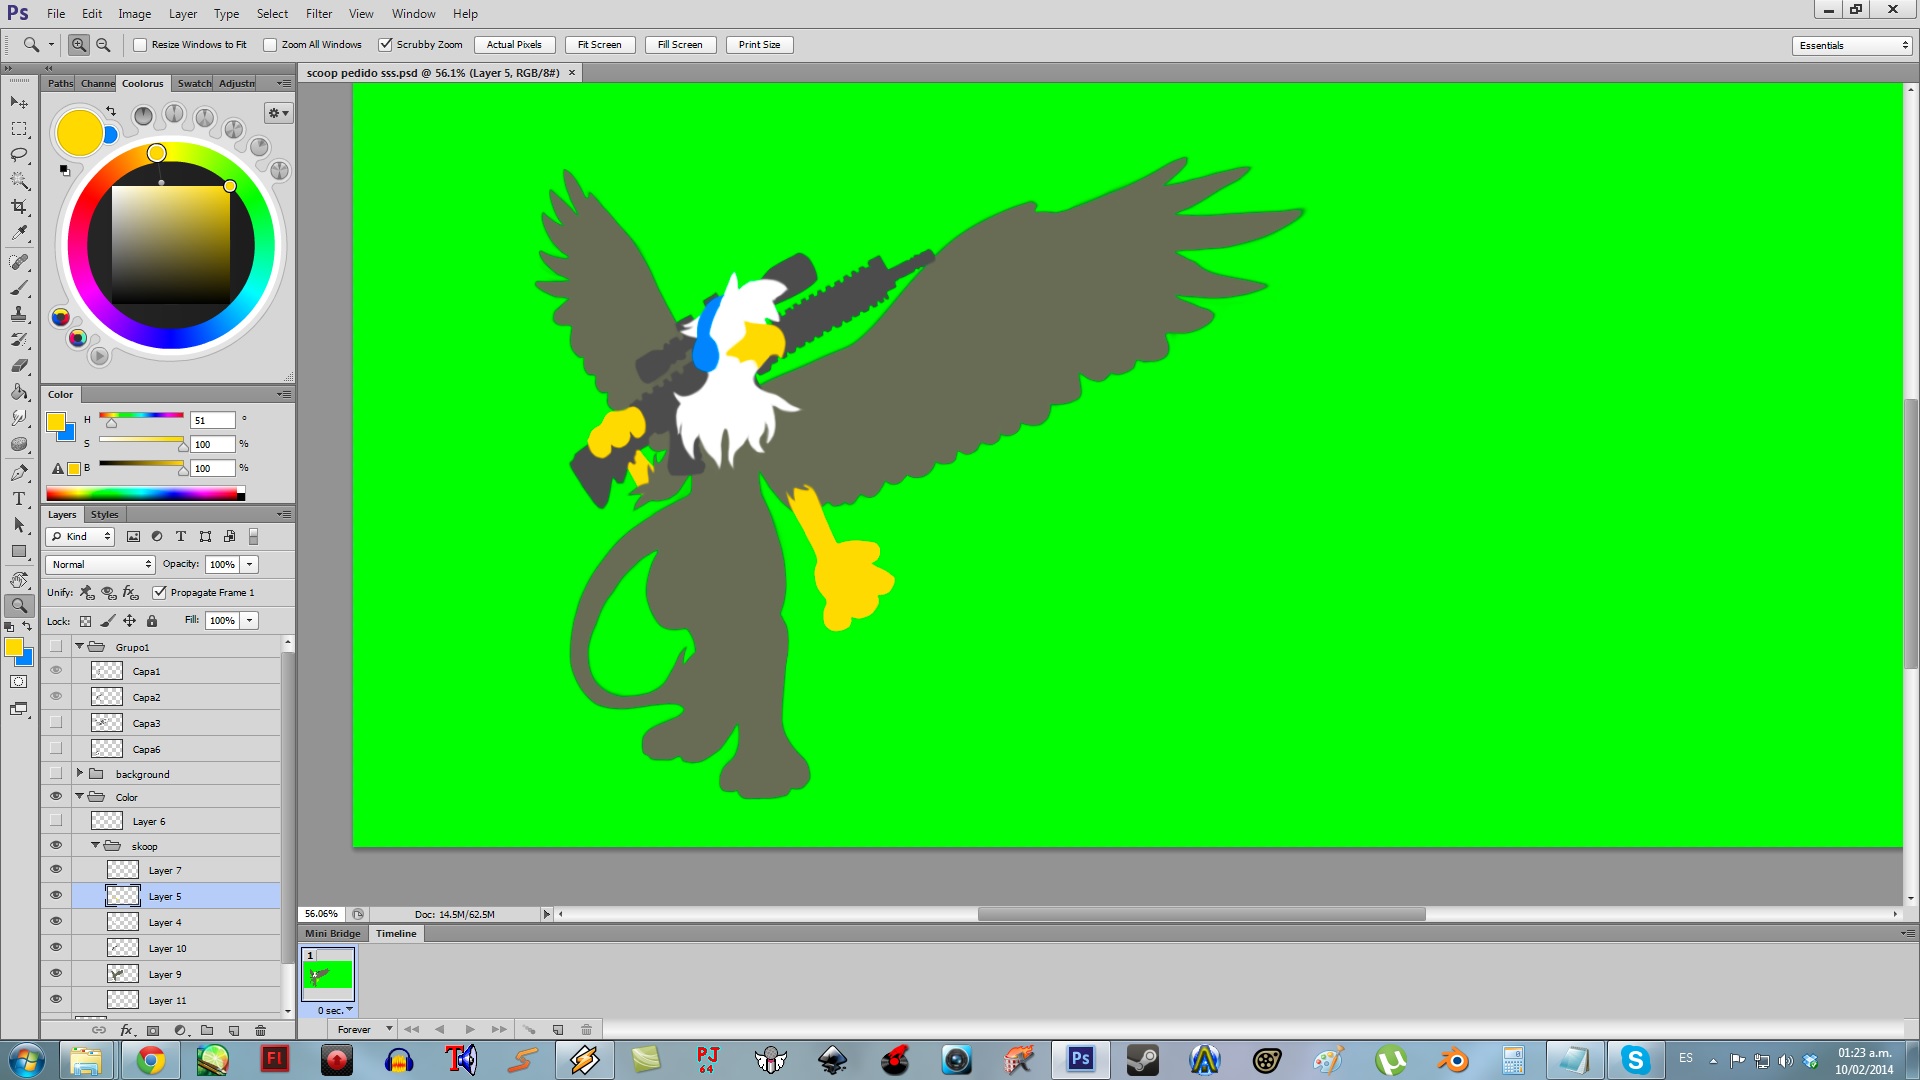
Task: Select the Lasso tool
Action: tap(19, 155)
